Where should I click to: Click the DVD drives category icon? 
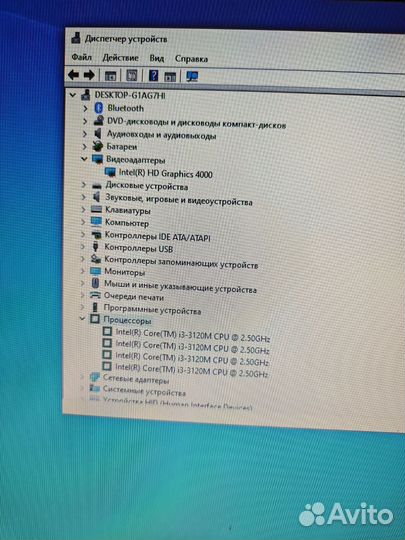coord(99,121)
